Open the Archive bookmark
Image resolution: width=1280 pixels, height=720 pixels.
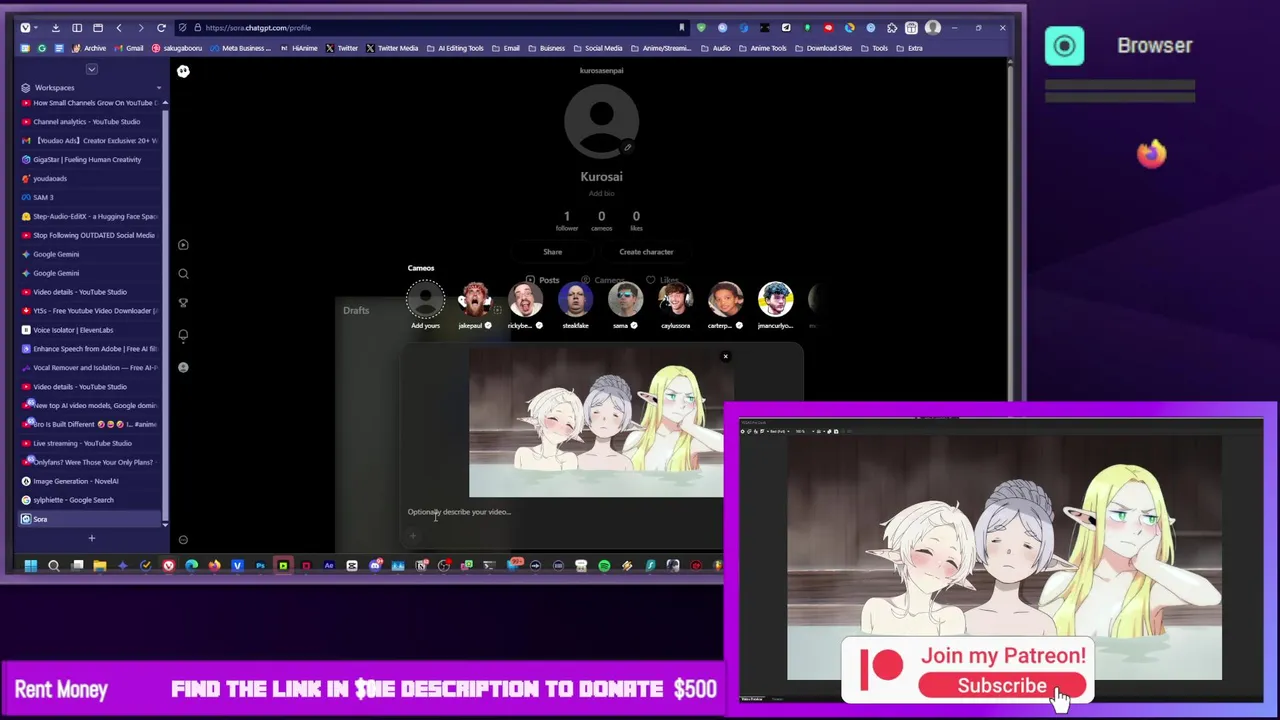[90, 48]
